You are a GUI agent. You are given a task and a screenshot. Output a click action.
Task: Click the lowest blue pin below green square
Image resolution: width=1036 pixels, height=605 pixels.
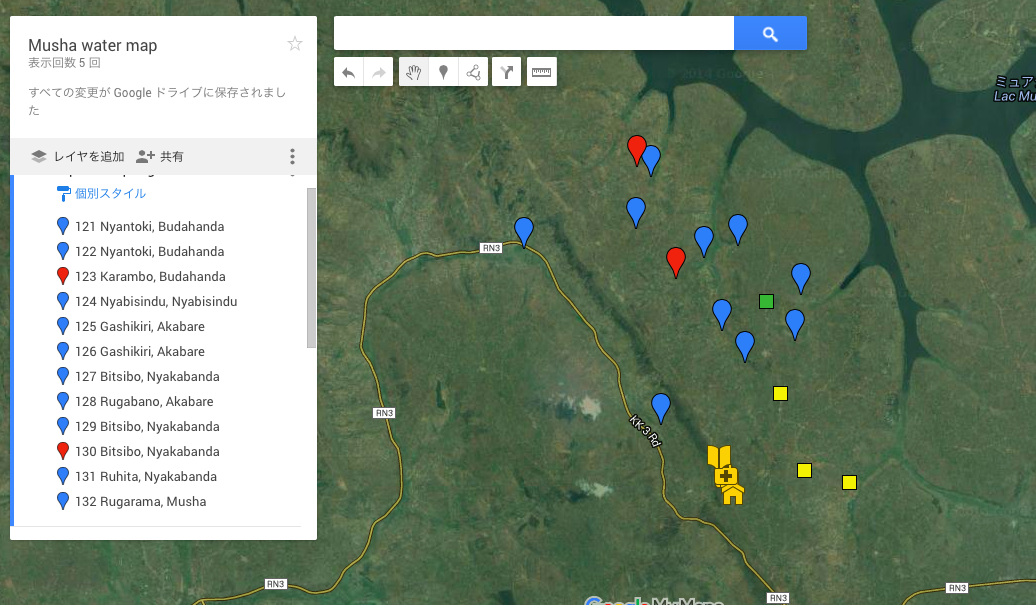745,346
